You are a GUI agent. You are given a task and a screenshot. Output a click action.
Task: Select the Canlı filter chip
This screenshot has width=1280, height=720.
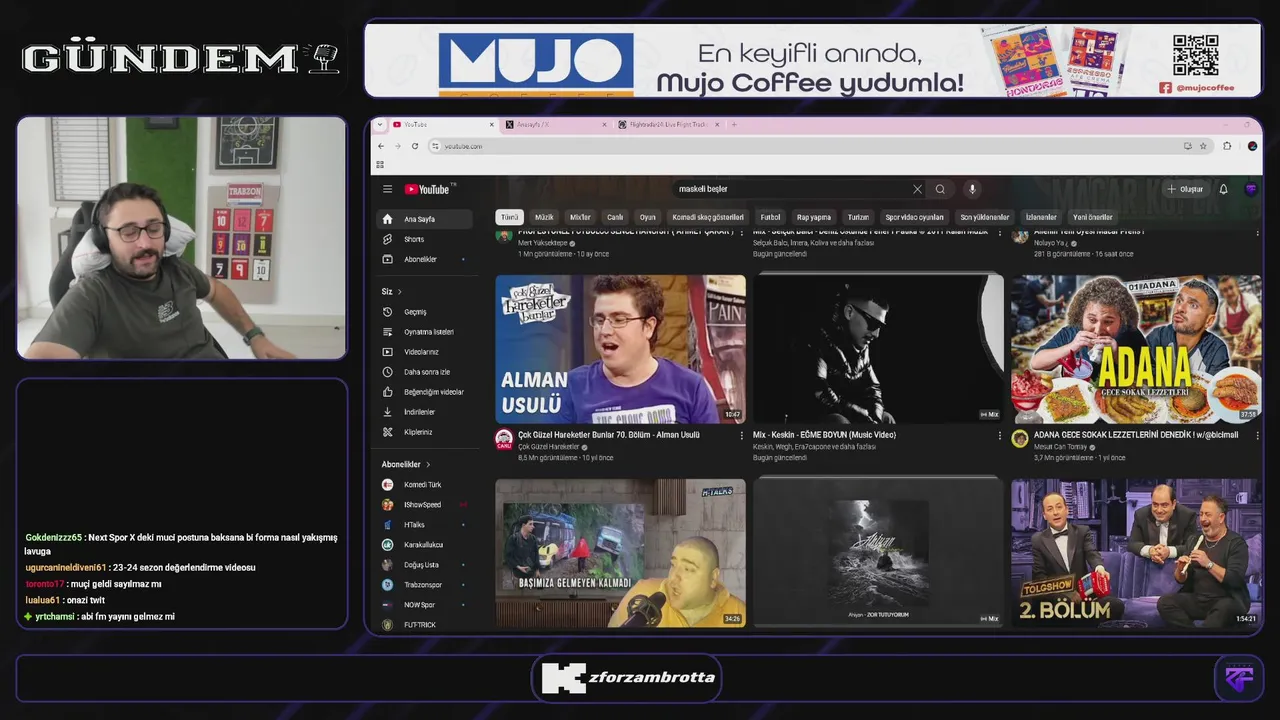pyautogui.click(x=615, y=217)
